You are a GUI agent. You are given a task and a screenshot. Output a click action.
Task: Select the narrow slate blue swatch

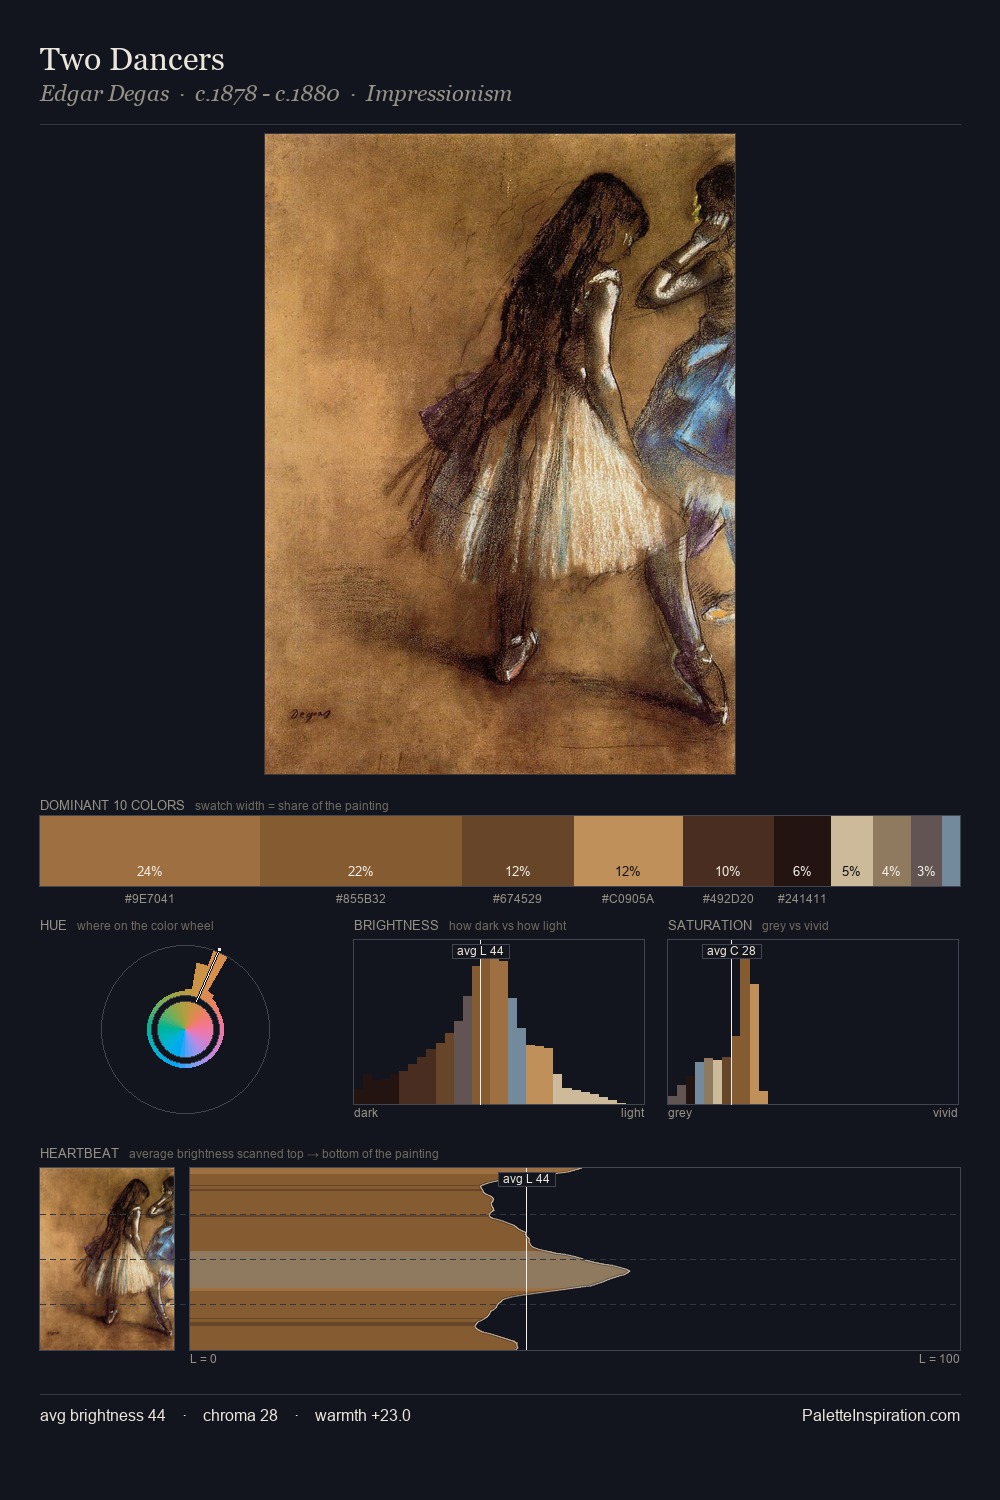coord(951,851)
